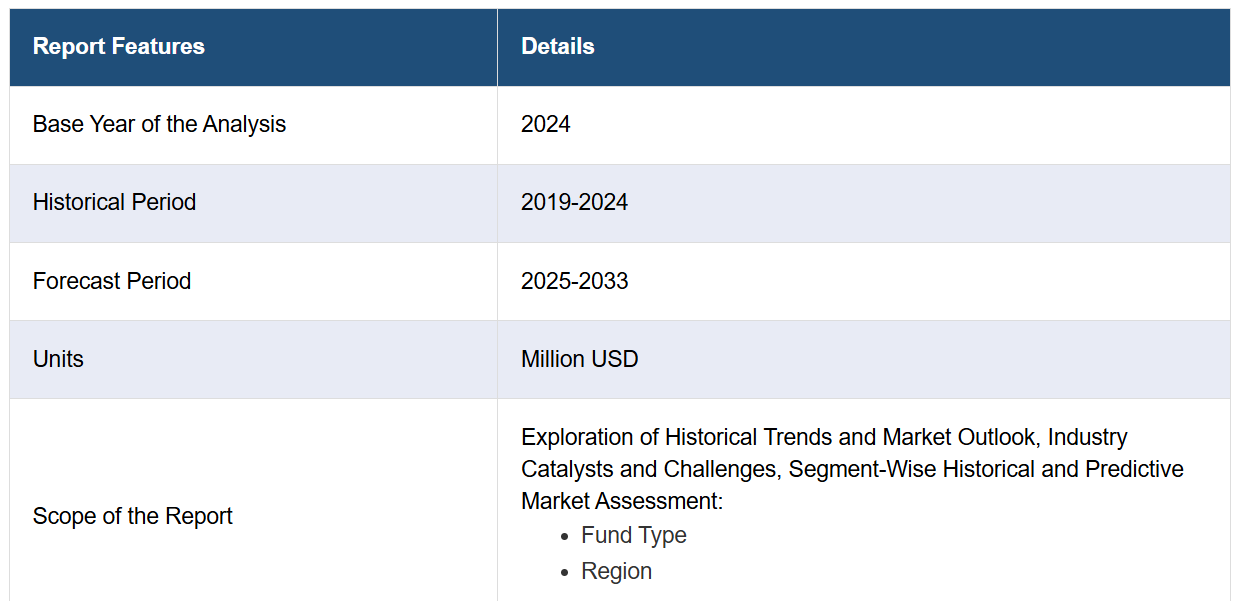Select the Units row label
Image resolution: width=1239 pixels, height=601 pixels.
click(x=58, y=360)
